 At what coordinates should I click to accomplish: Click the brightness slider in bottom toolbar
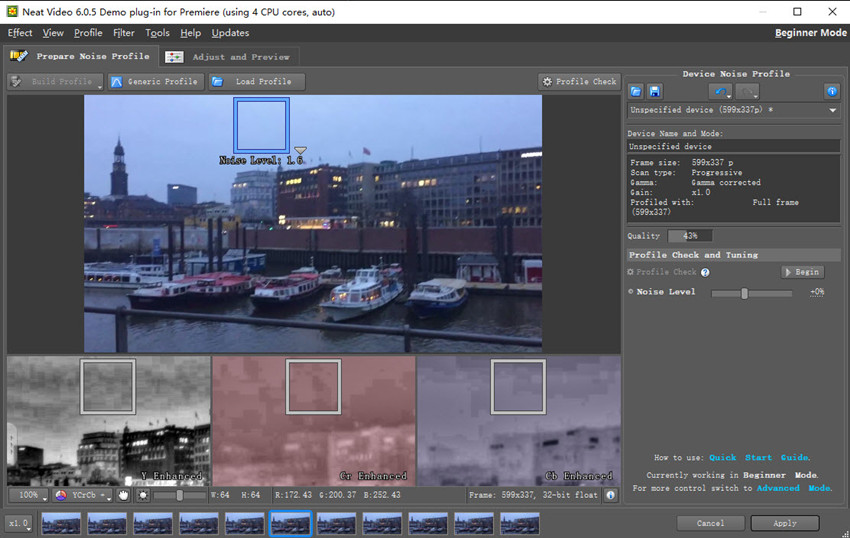tap(179, 495)
